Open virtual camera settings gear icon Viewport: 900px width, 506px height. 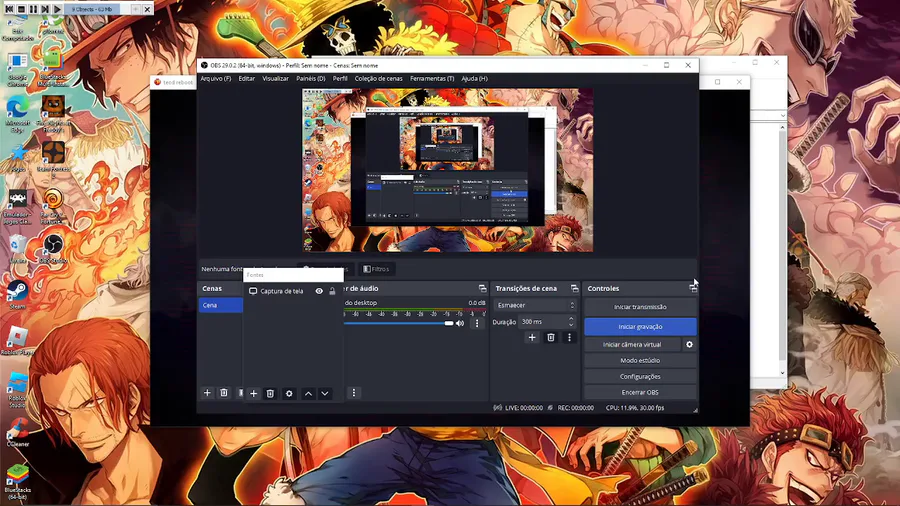[x=689, y=345]
